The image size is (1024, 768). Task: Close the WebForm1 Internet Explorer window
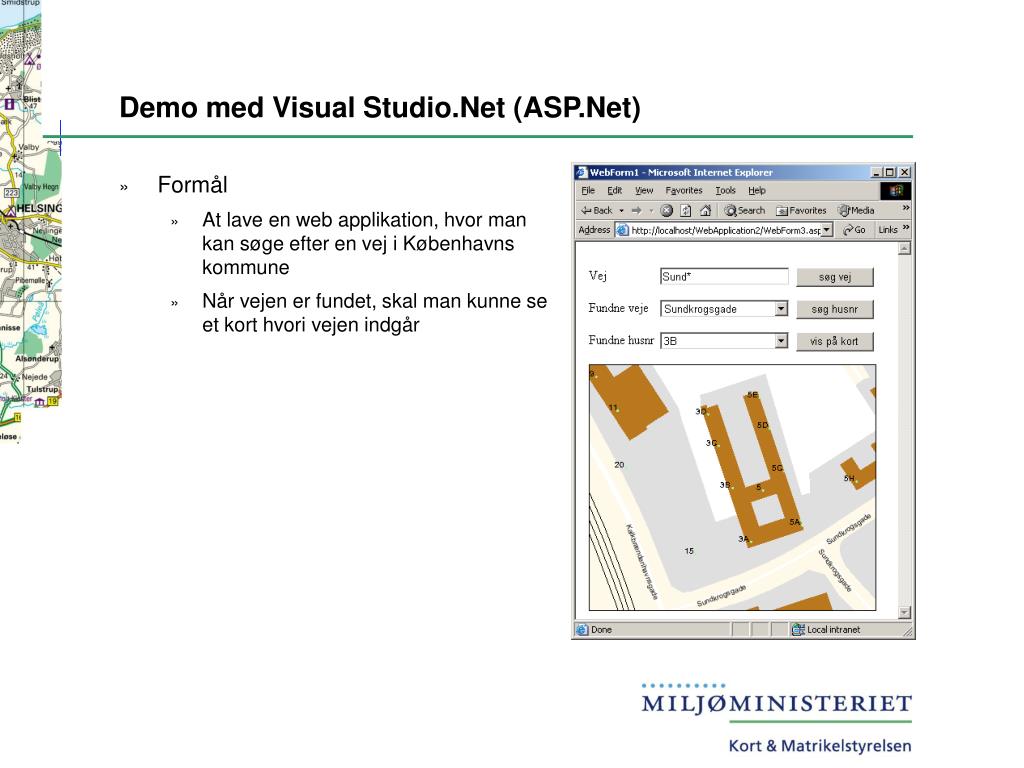[904, 172]
